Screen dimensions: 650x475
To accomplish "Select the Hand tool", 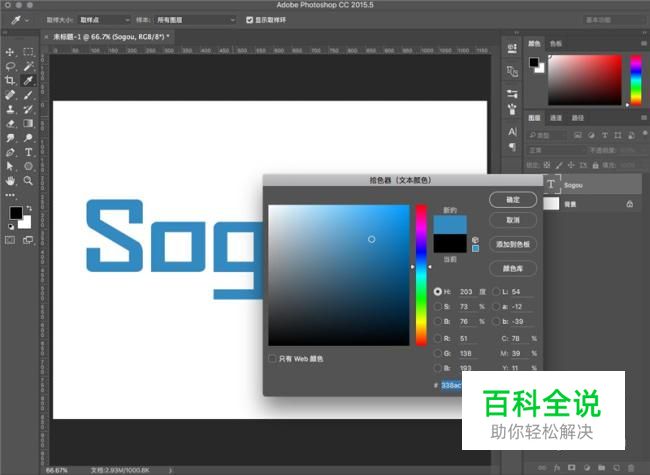I will click(x=10, y=180).
